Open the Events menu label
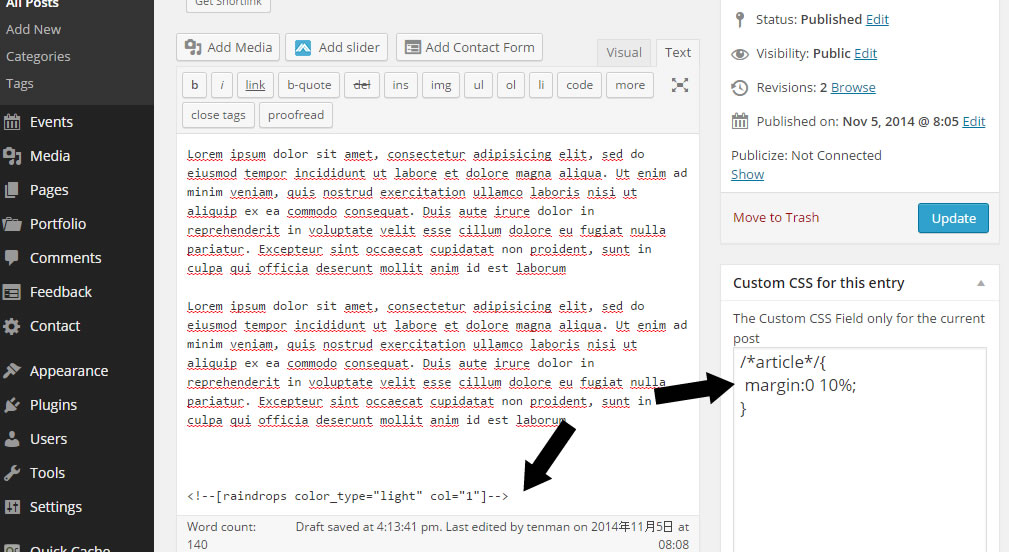Image resolution: width=1009 pixels, height=552 pixels. pyautogui.click(x=51, y=122)
